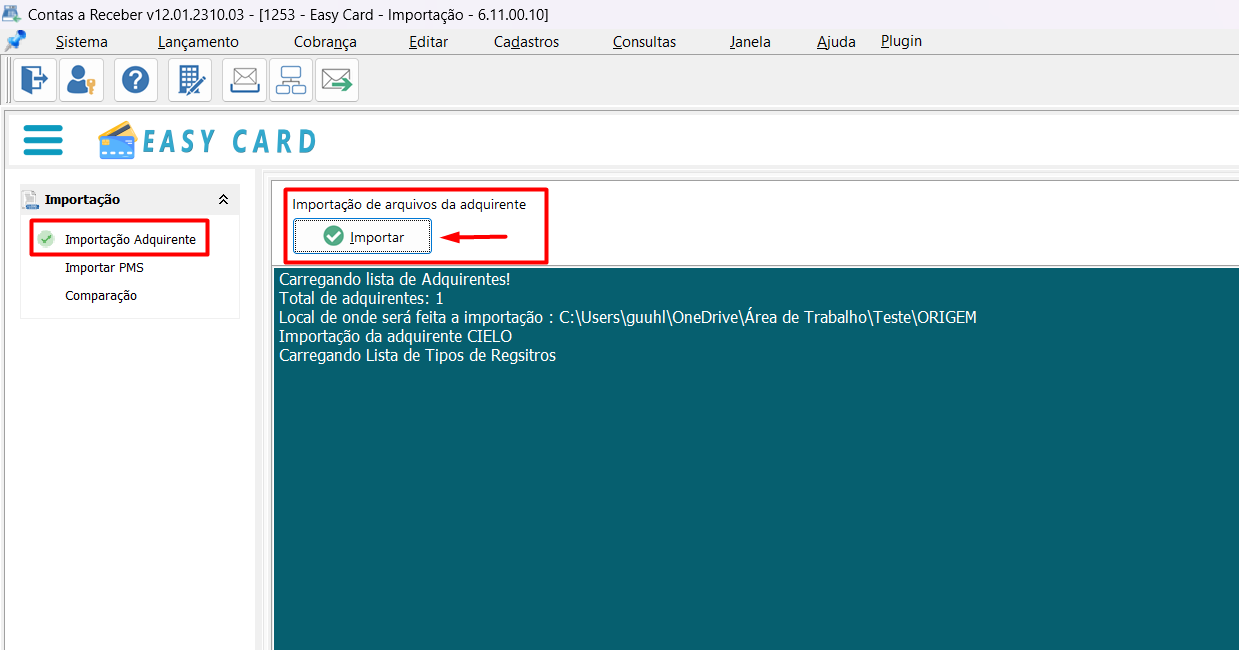Toggle the hamburger menu icon
Viewport: 1239px width, 650px height.
click(43, 140)
